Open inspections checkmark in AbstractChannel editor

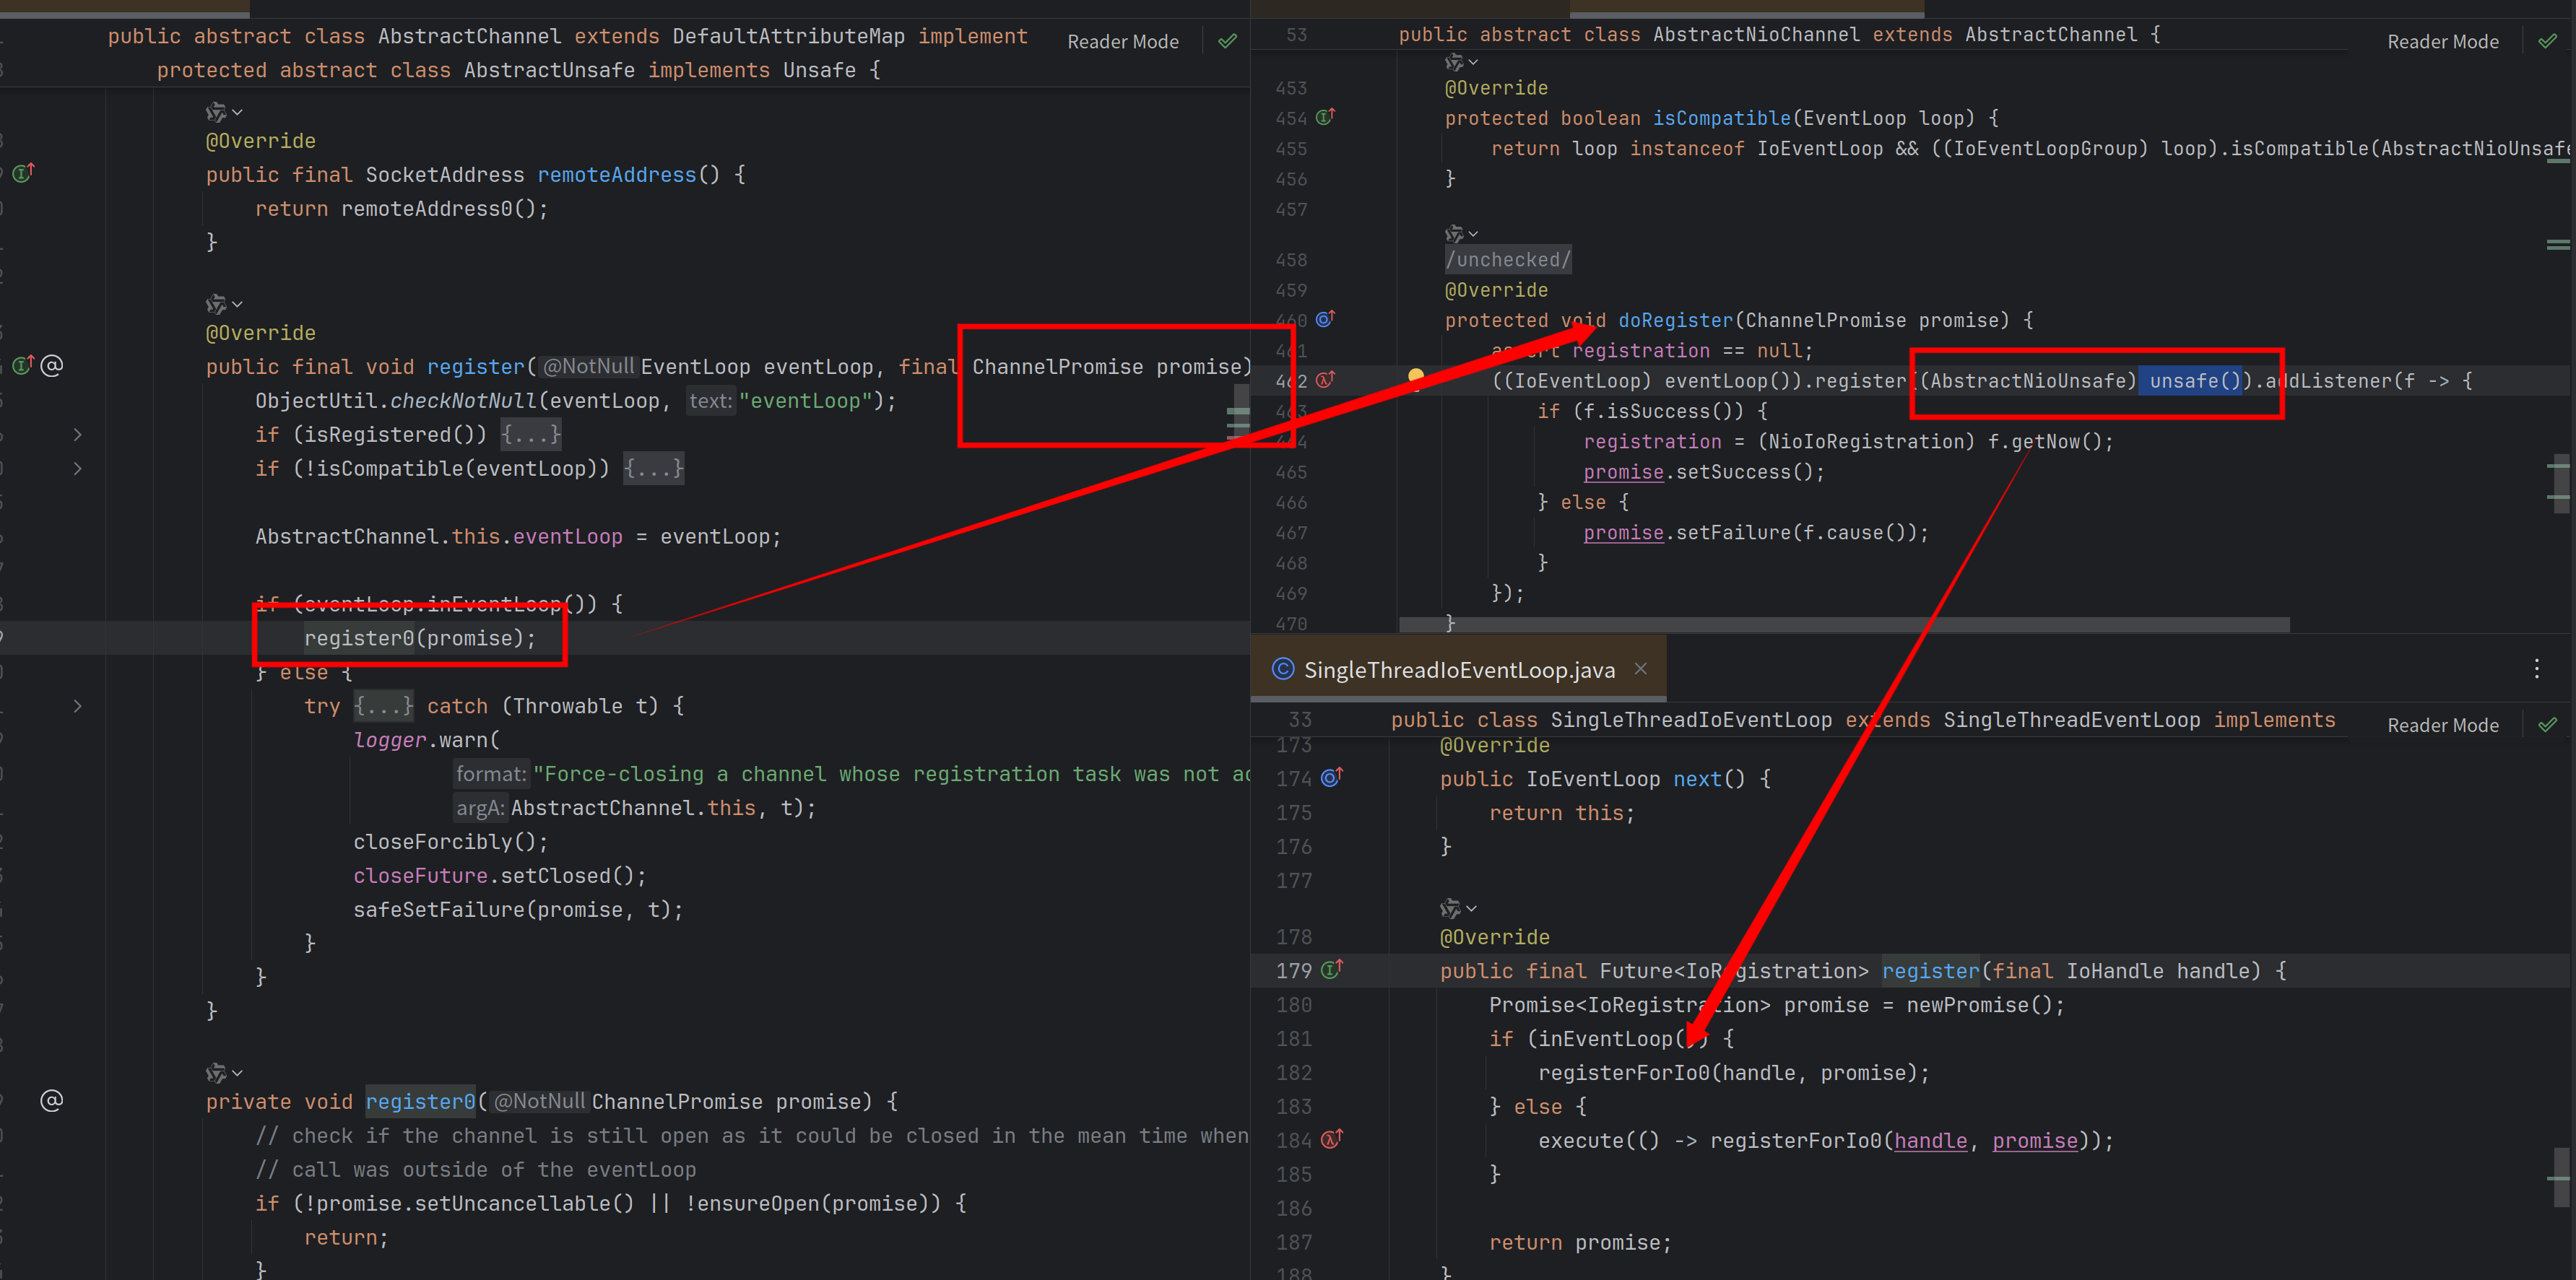(x=1227, y=42)
